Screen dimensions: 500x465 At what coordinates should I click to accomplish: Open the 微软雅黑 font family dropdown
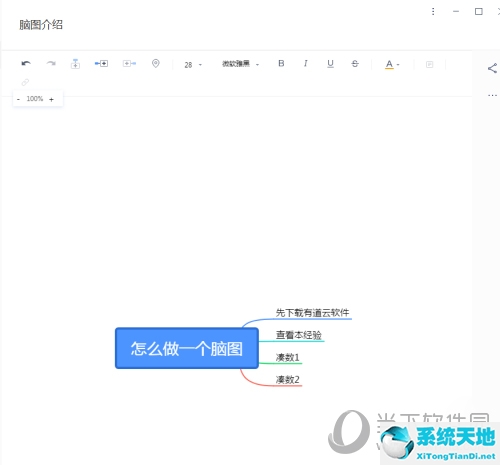tap(240, 64)
